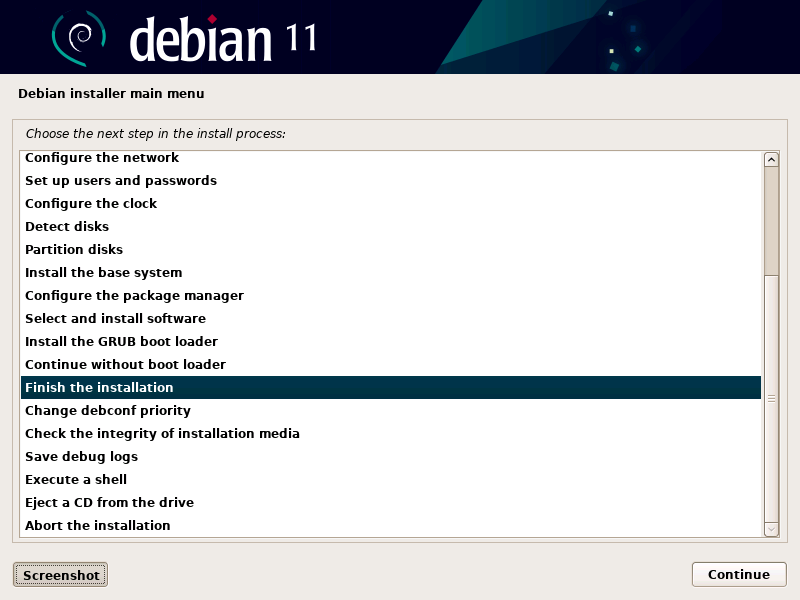Viewport: 800px width, 600px height.
Task: Select "Check the integrity of installation media"
Action: click(x=391, y=433)
